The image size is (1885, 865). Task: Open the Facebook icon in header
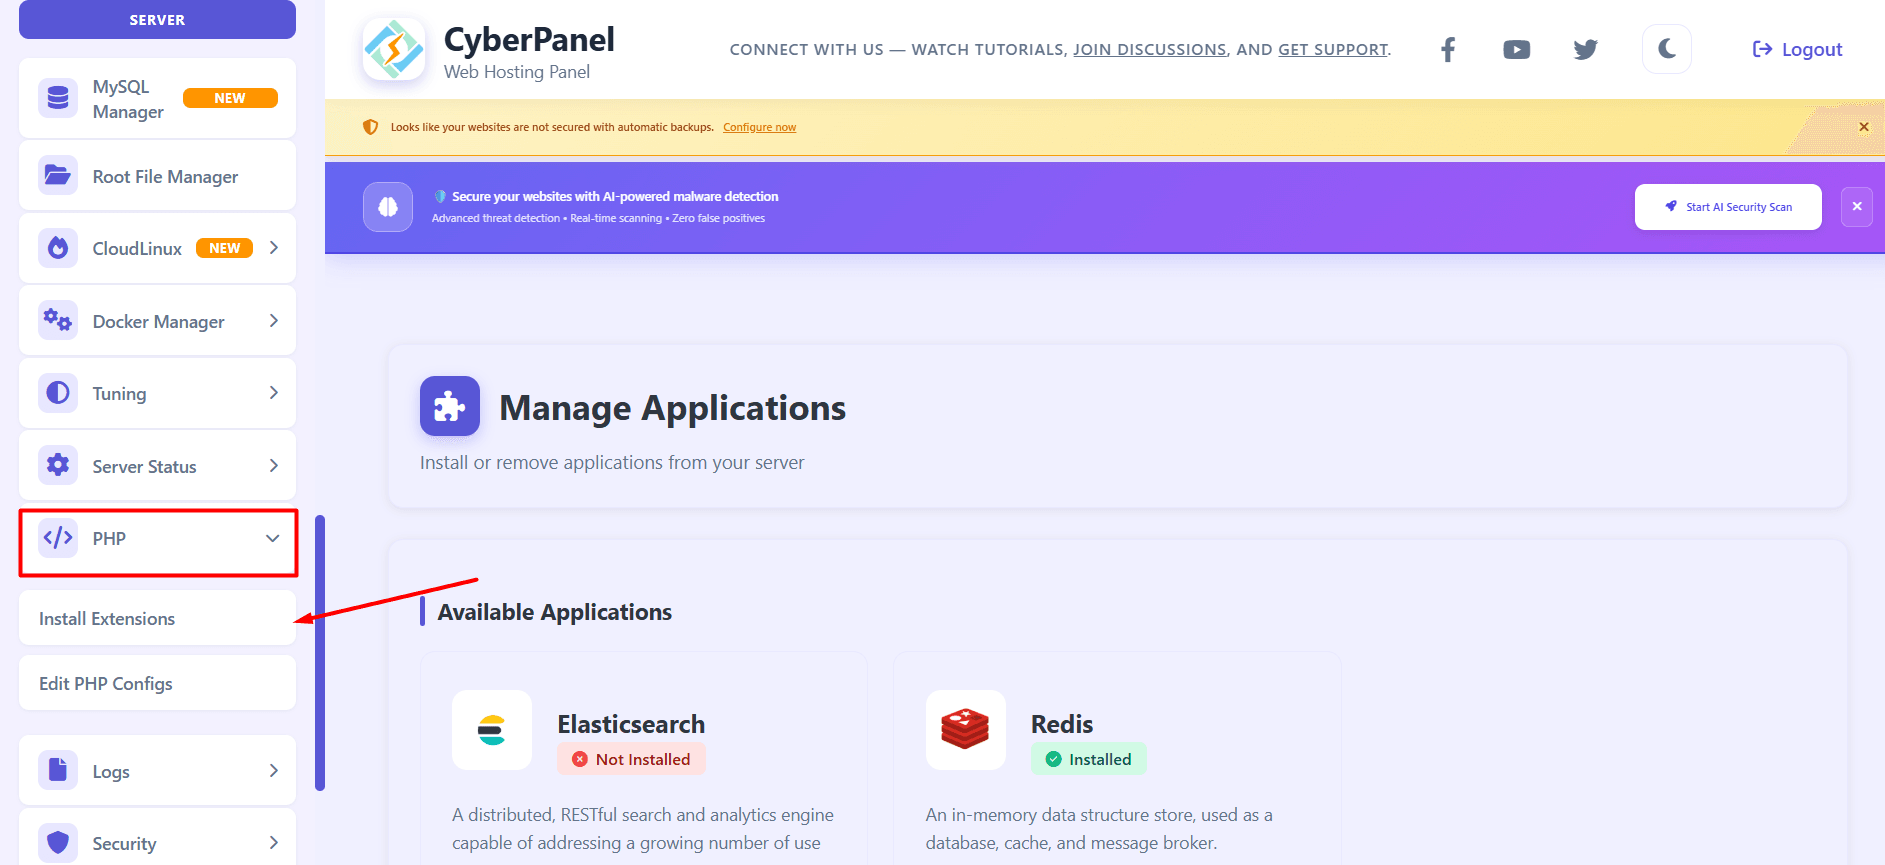click(1447, 50)
